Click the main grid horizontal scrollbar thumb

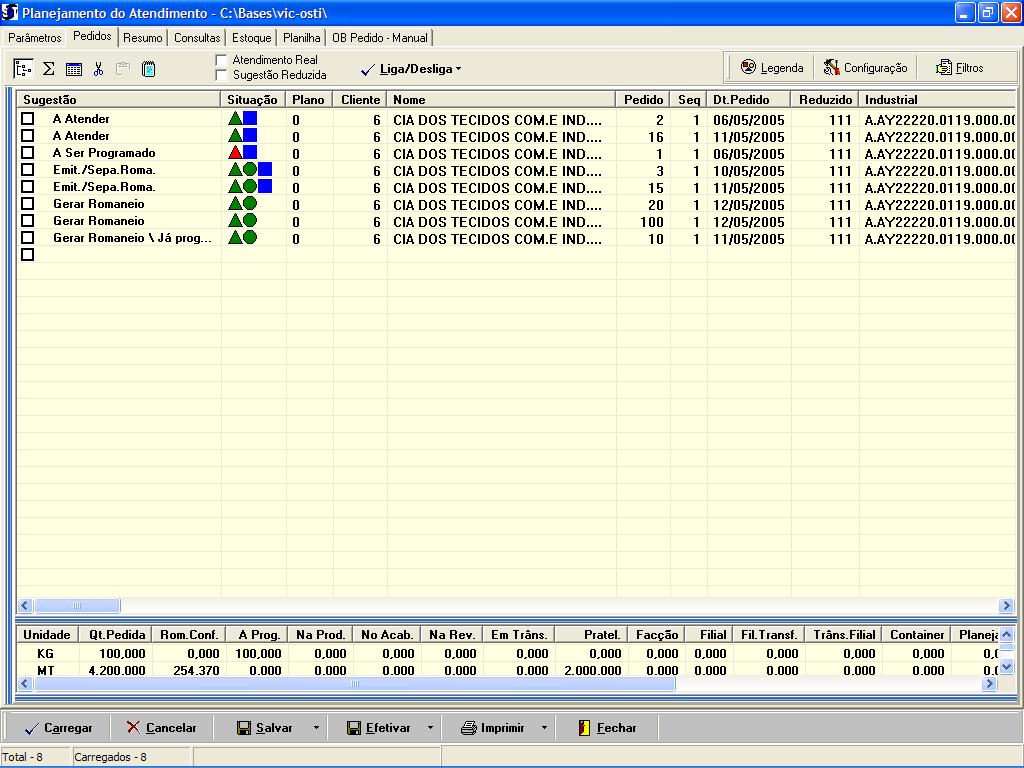pos(77,606)
